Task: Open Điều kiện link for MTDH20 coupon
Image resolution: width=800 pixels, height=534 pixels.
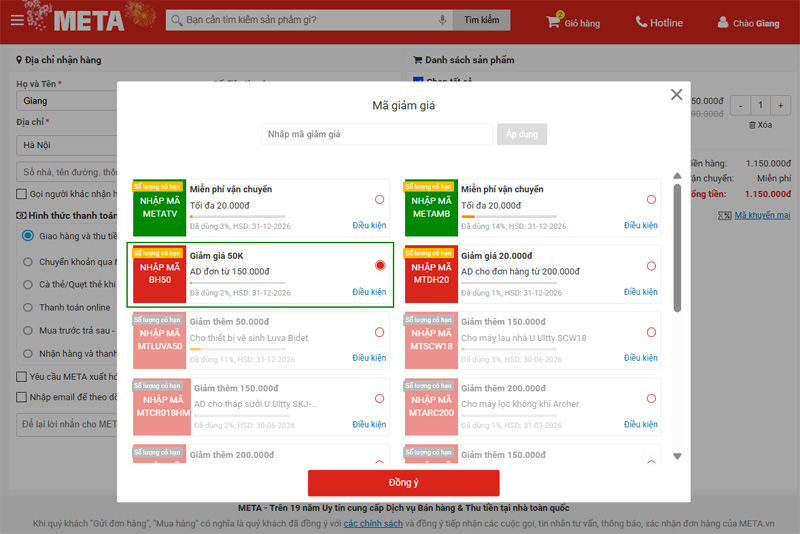Action: (x=640, y=292)
